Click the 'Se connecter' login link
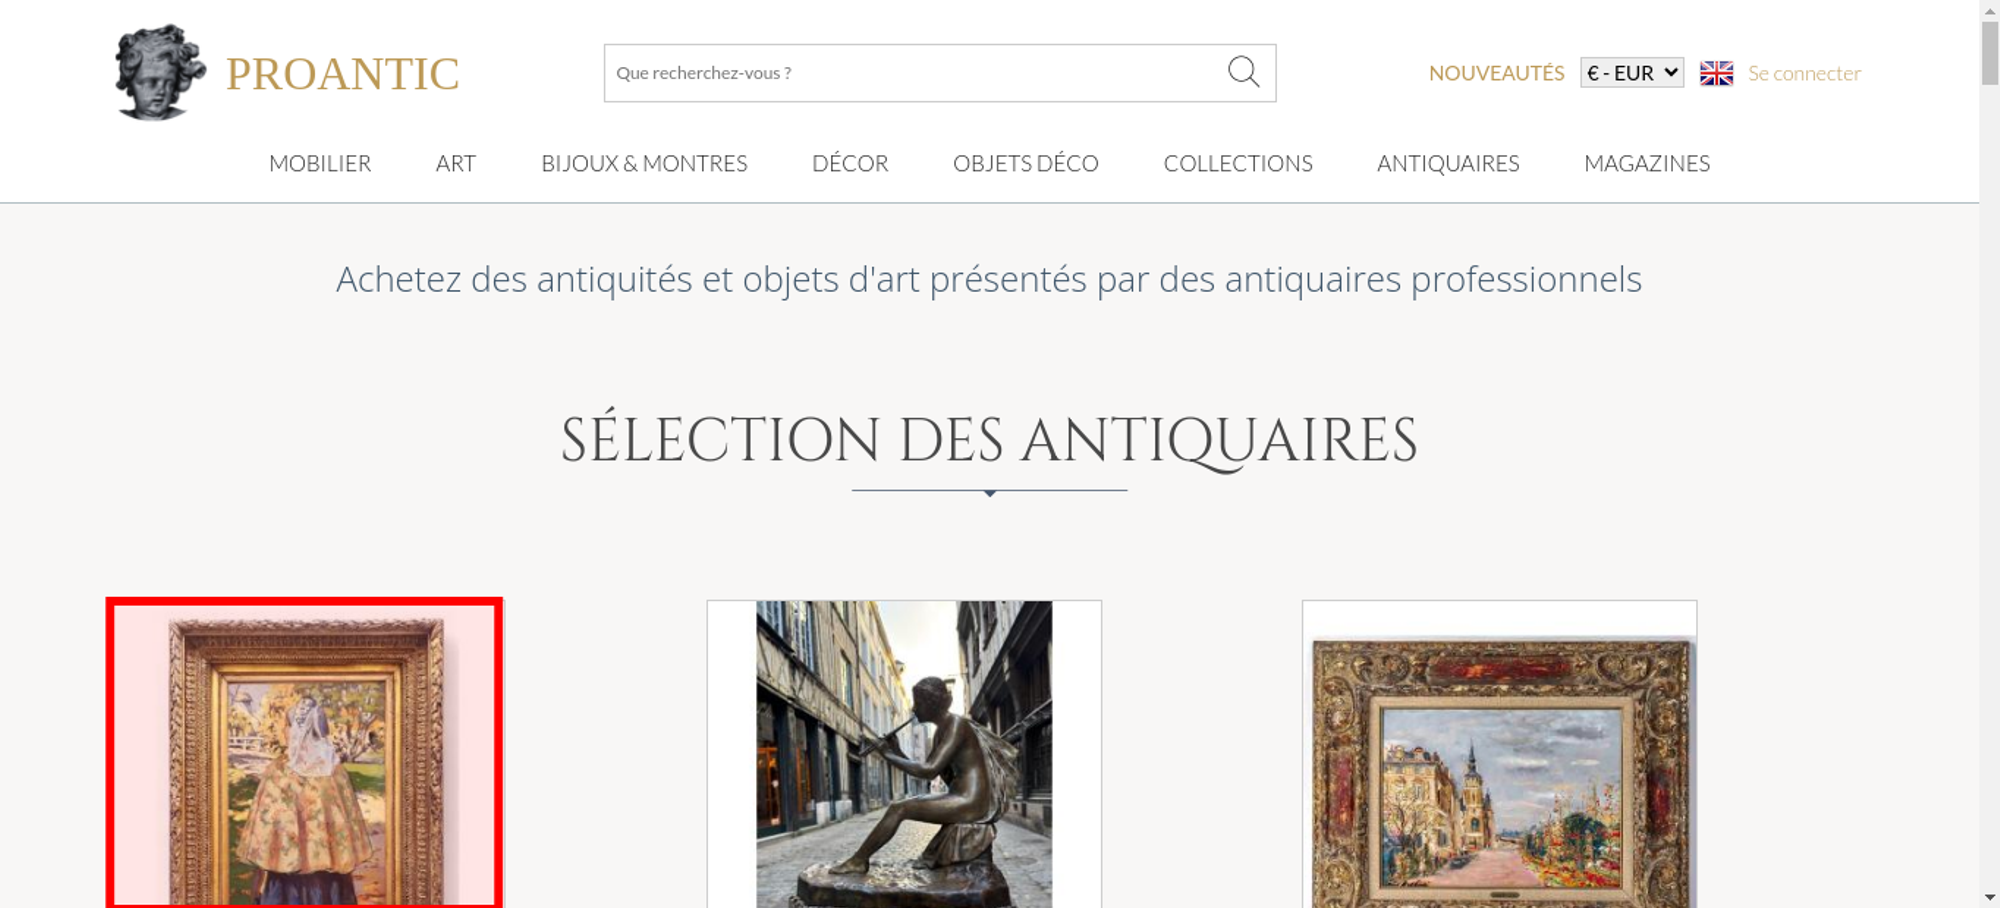Image resolution: width=2000 pixels, height=908 pixels. (1804, 73)
